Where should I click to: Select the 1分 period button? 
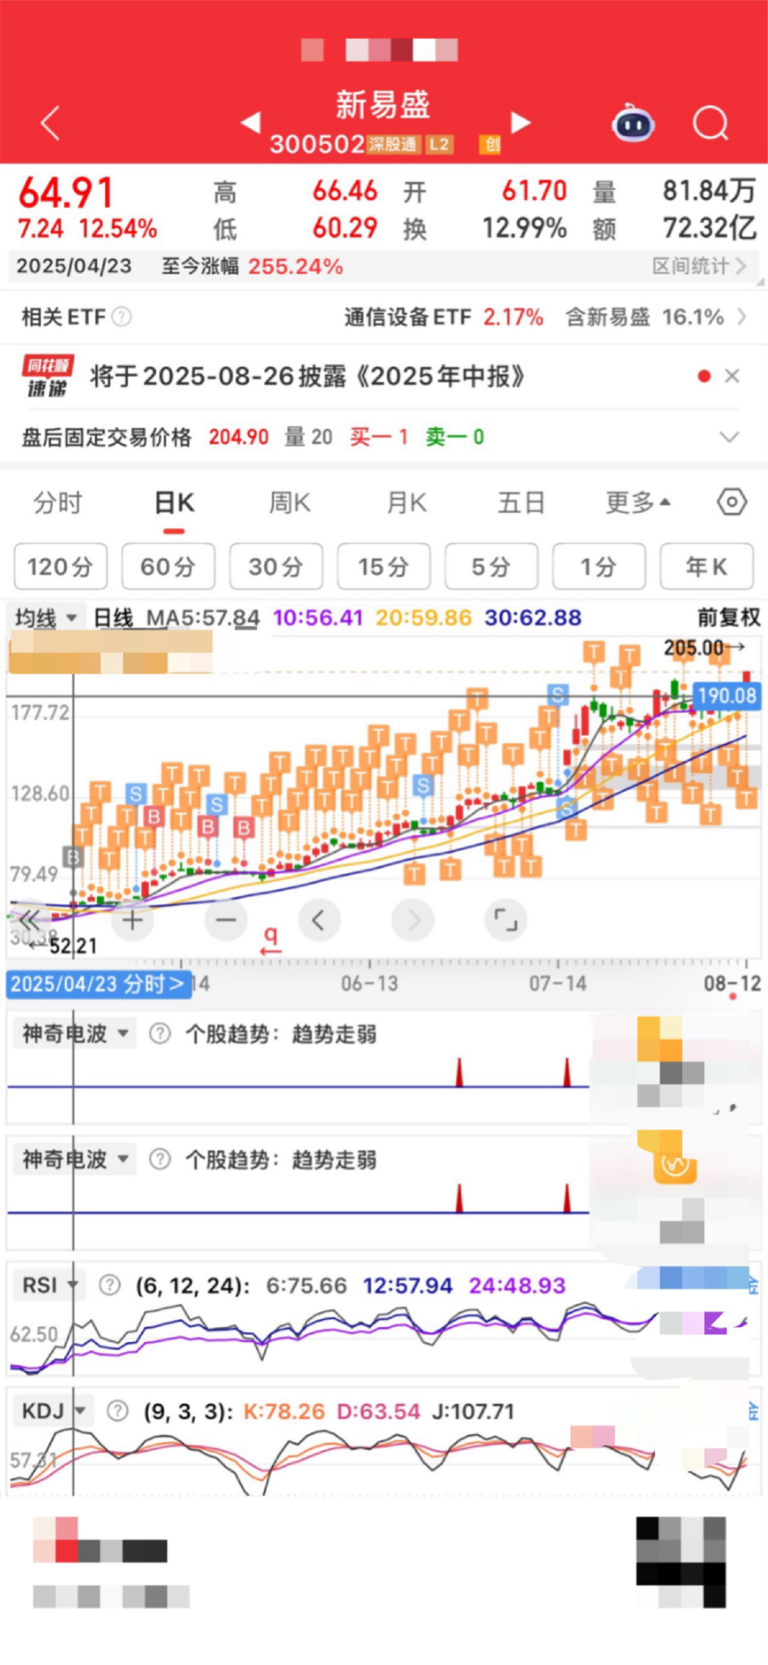599,567
